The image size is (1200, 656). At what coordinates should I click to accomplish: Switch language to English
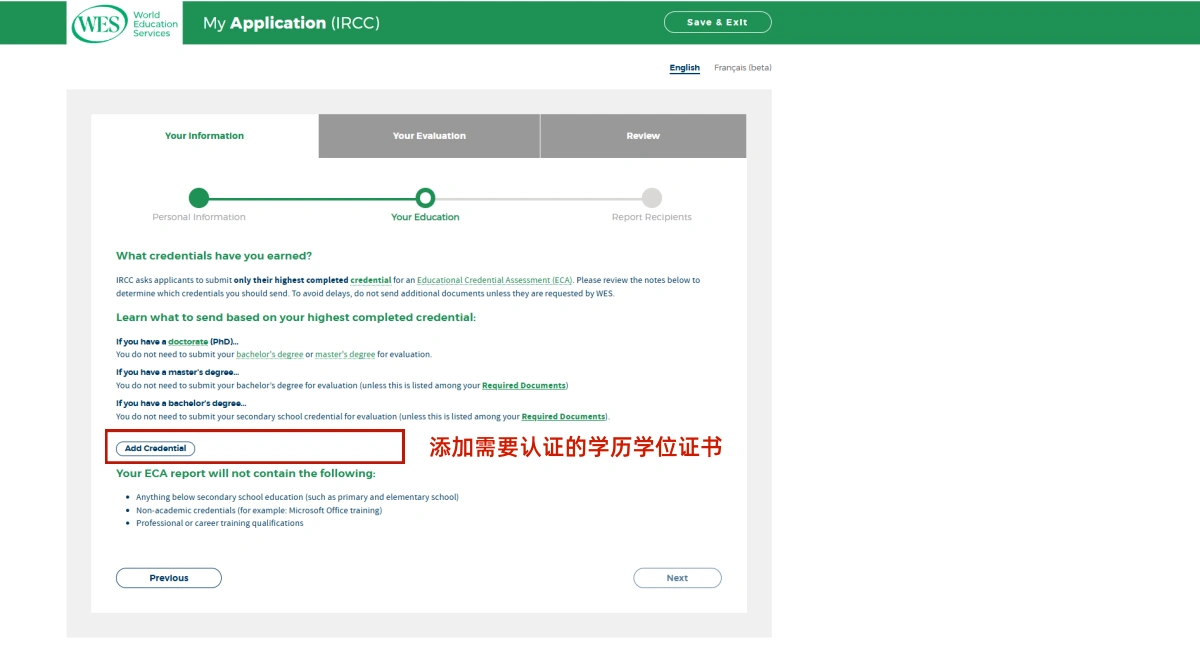click(x=685, y=68)
